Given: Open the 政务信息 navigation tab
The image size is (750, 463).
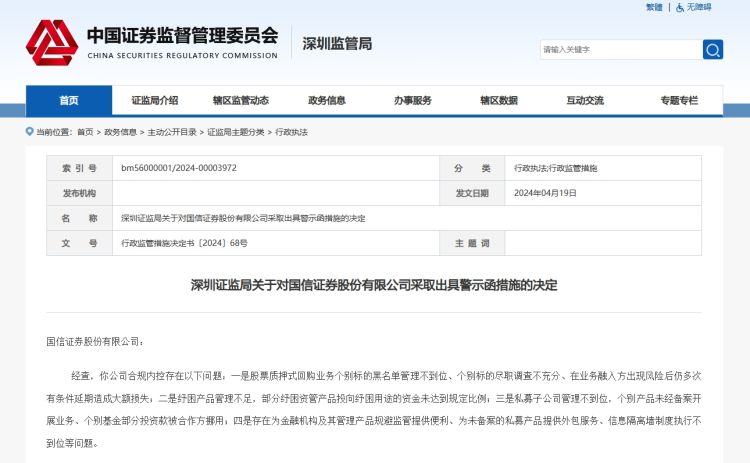Looking at the screenshot, I should point(327,100).
